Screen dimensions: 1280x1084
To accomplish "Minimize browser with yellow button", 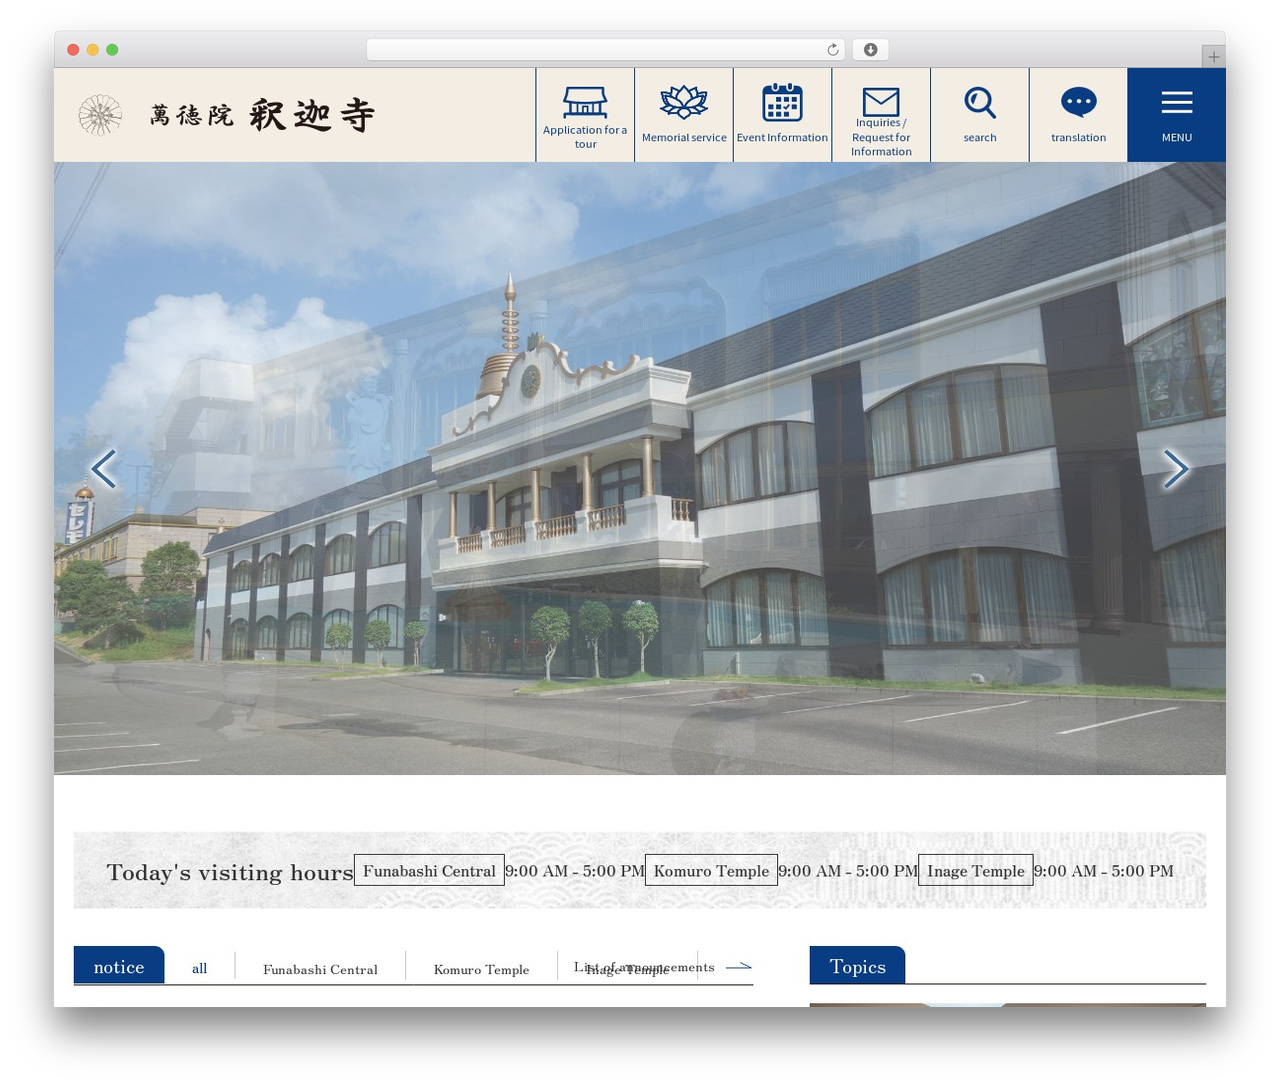I will (x=92, y=50).
